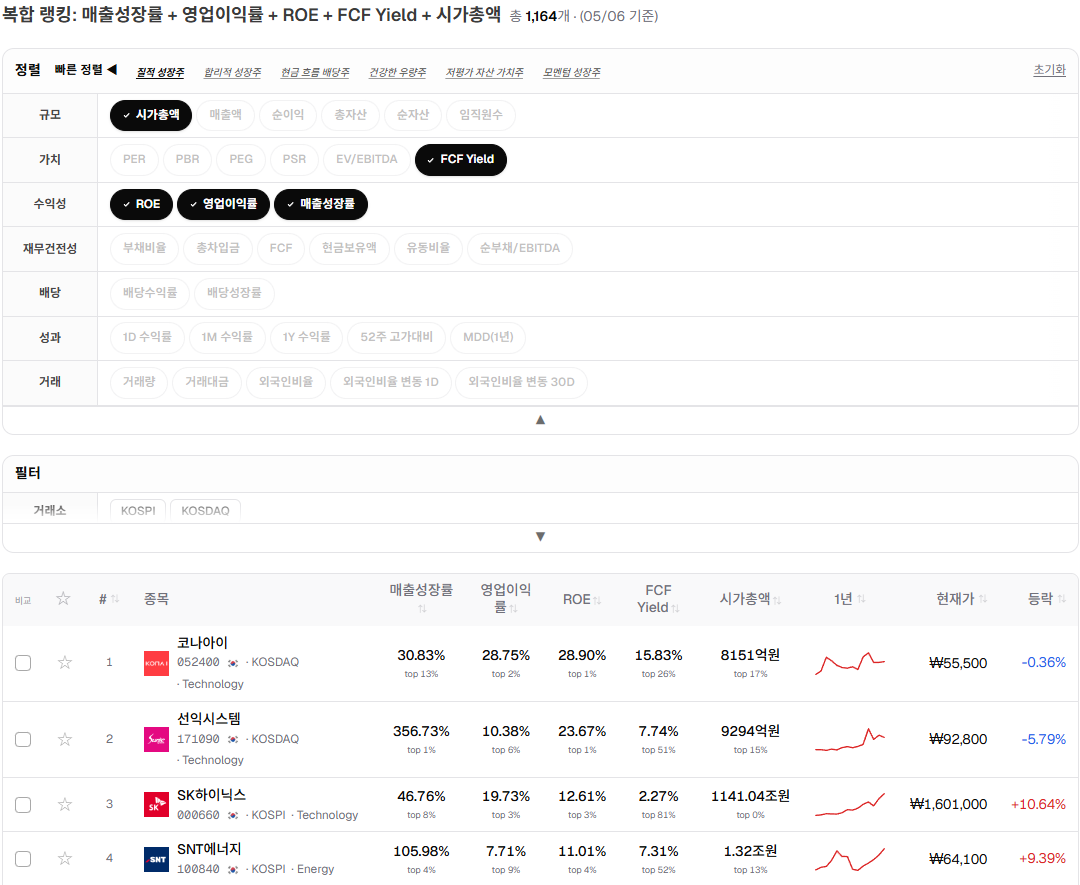
Task: Check the compare box for SK하이닉스
Action: tap(23, 804)
